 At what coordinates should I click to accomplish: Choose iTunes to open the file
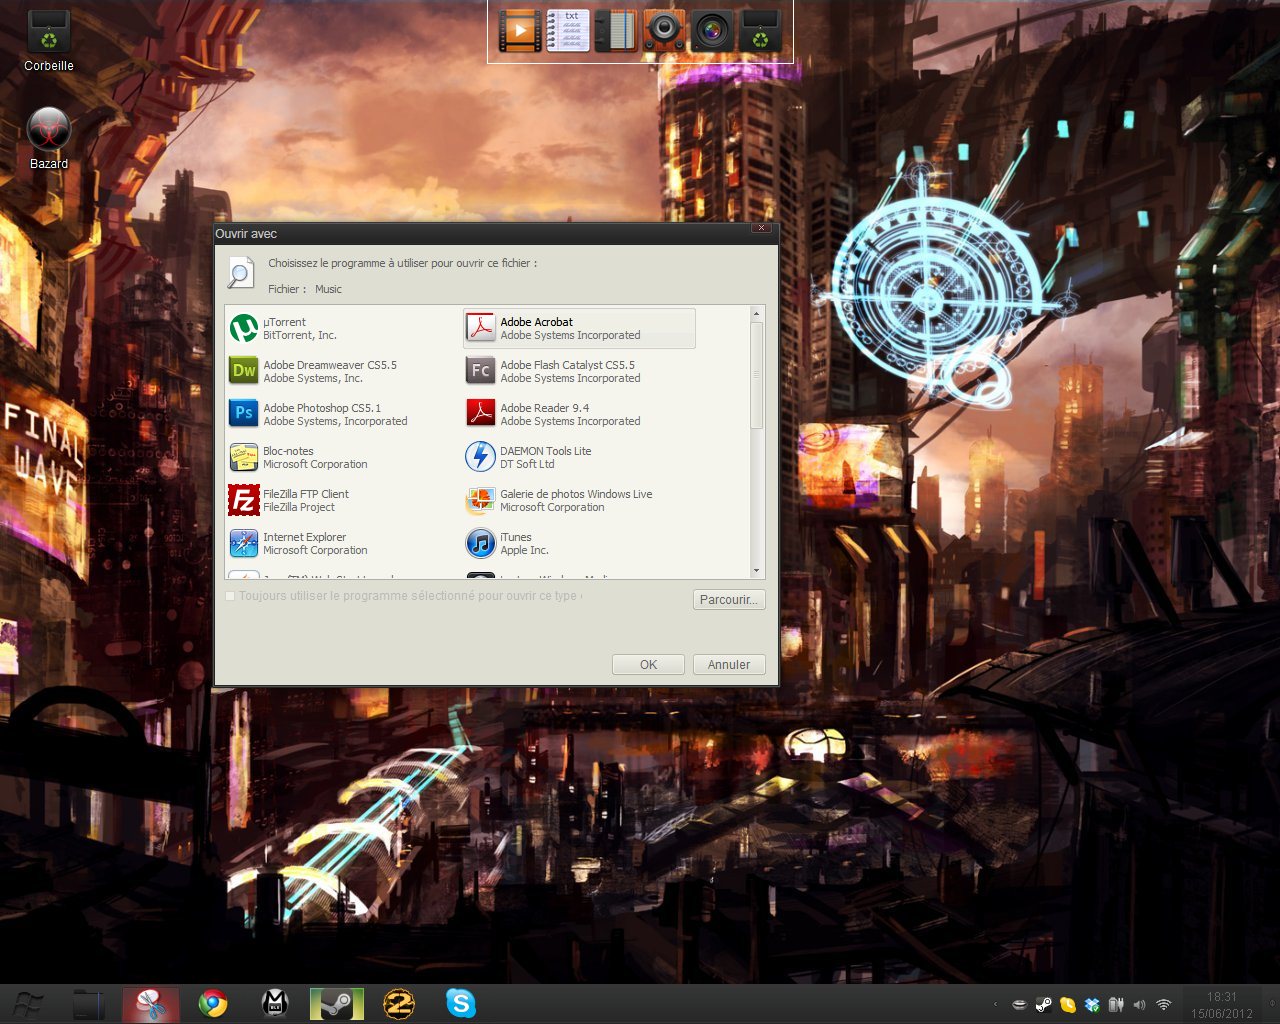516,543
